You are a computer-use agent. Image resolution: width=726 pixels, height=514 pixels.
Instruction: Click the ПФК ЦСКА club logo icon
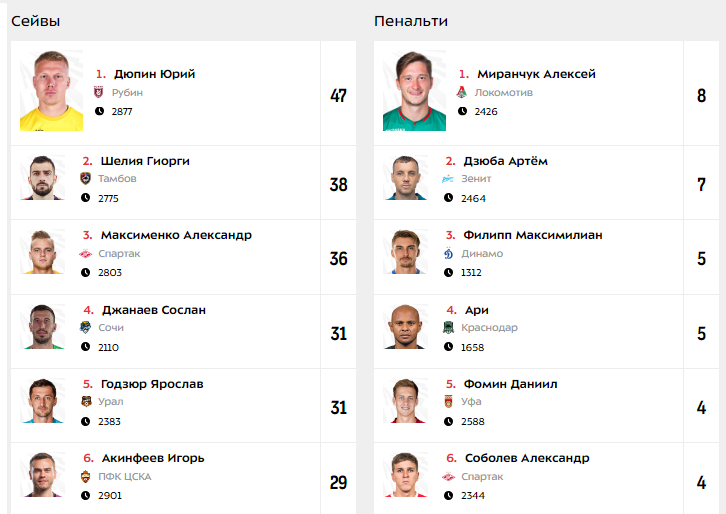[85, 476]
